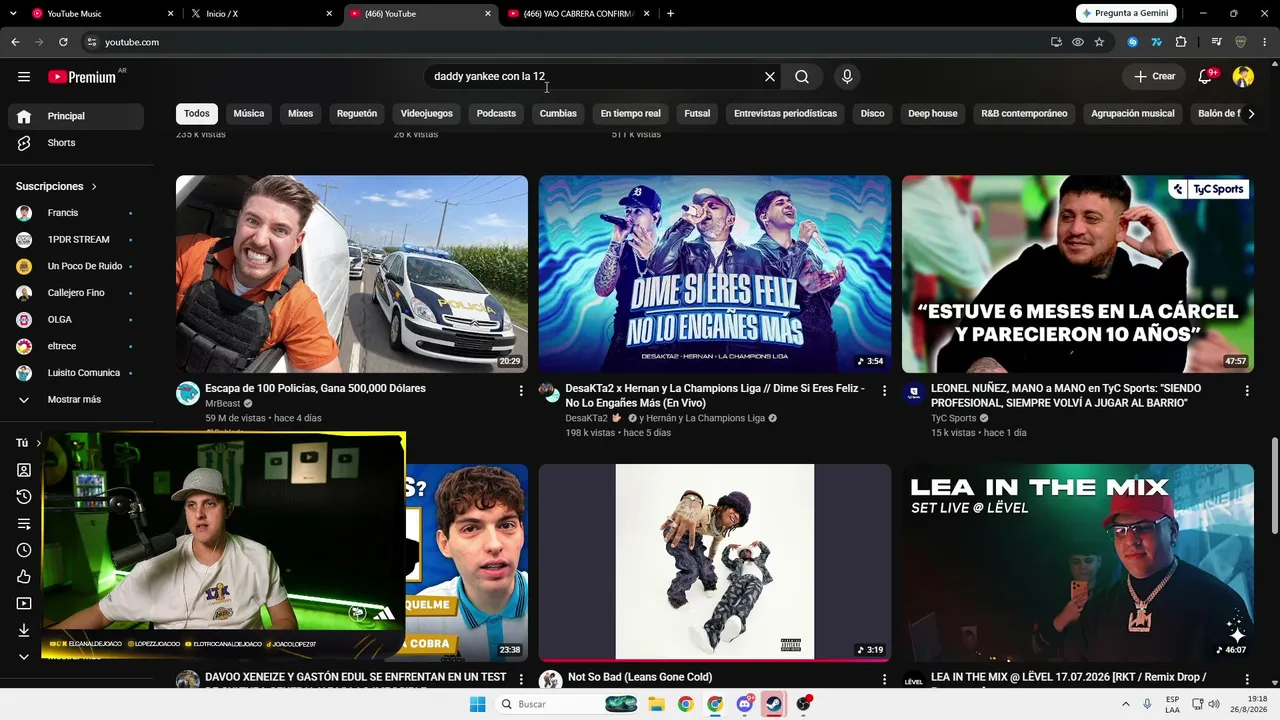Open options menu for LEONEL NUÑEZ video
The image size is (1280, 720).
click(x=1247, y=391)
